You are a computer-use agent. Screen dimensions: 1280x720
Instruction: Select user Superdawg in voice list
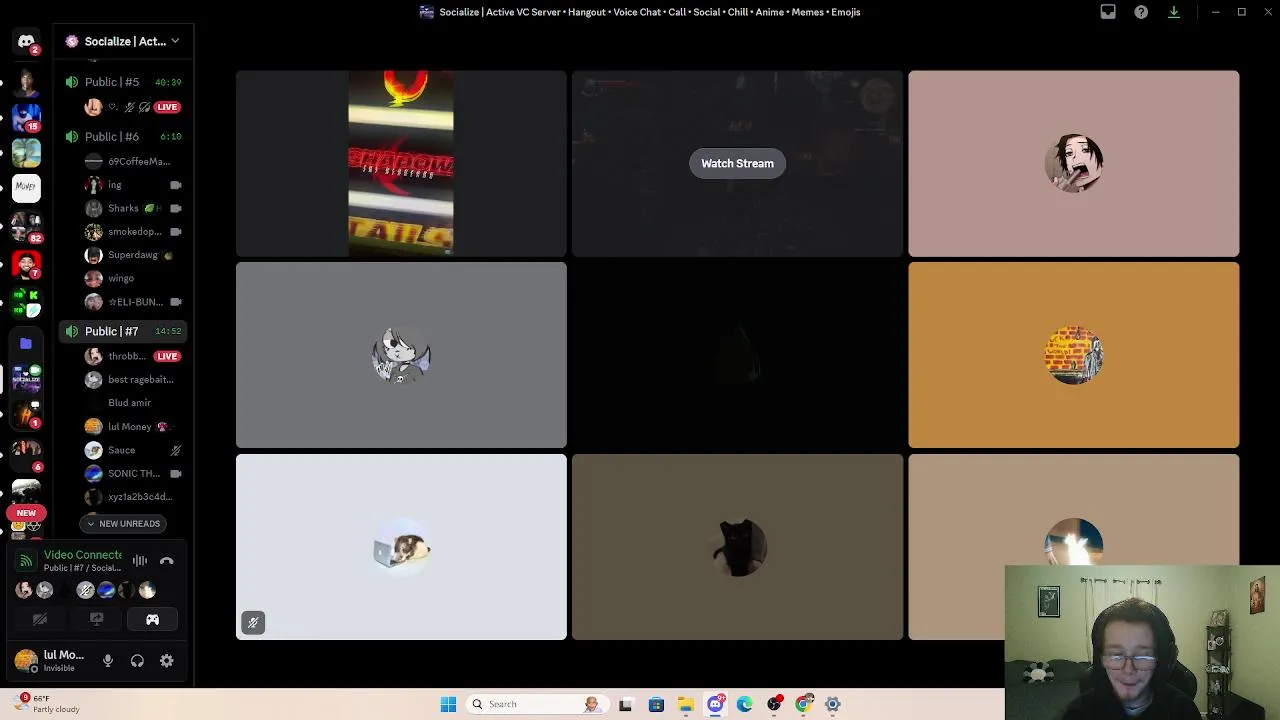pyautogui.click(x=132, y=255)
